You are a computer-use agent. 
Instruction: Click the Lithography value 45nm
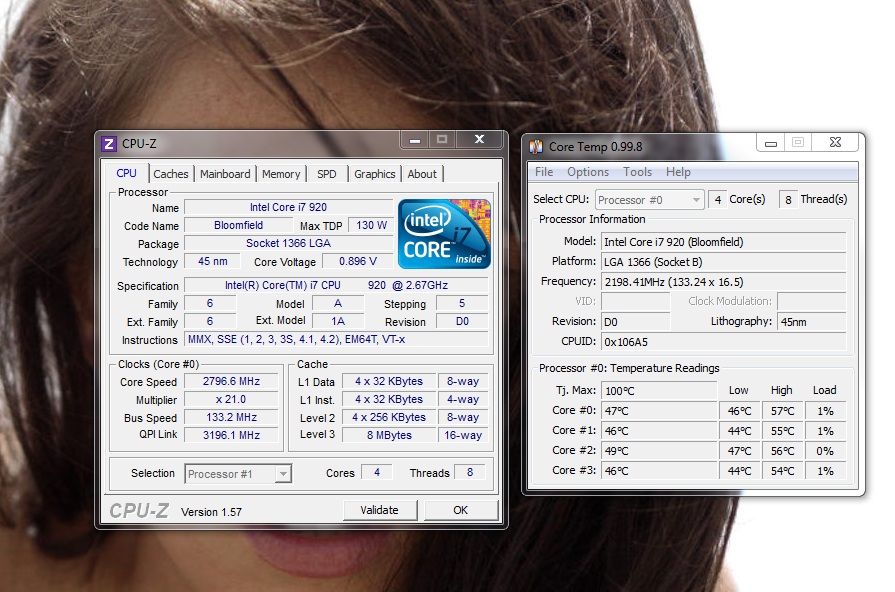click(x=811, y=322)
